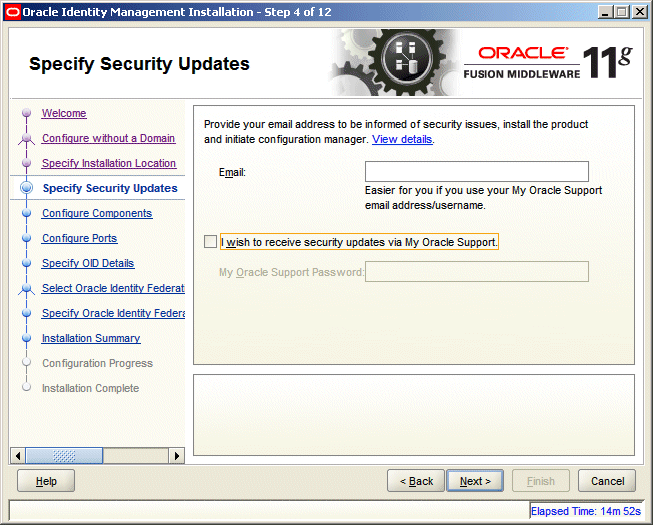653x525 pixels.
Task: Go to Configure Components step
Action: pos(97,214)
